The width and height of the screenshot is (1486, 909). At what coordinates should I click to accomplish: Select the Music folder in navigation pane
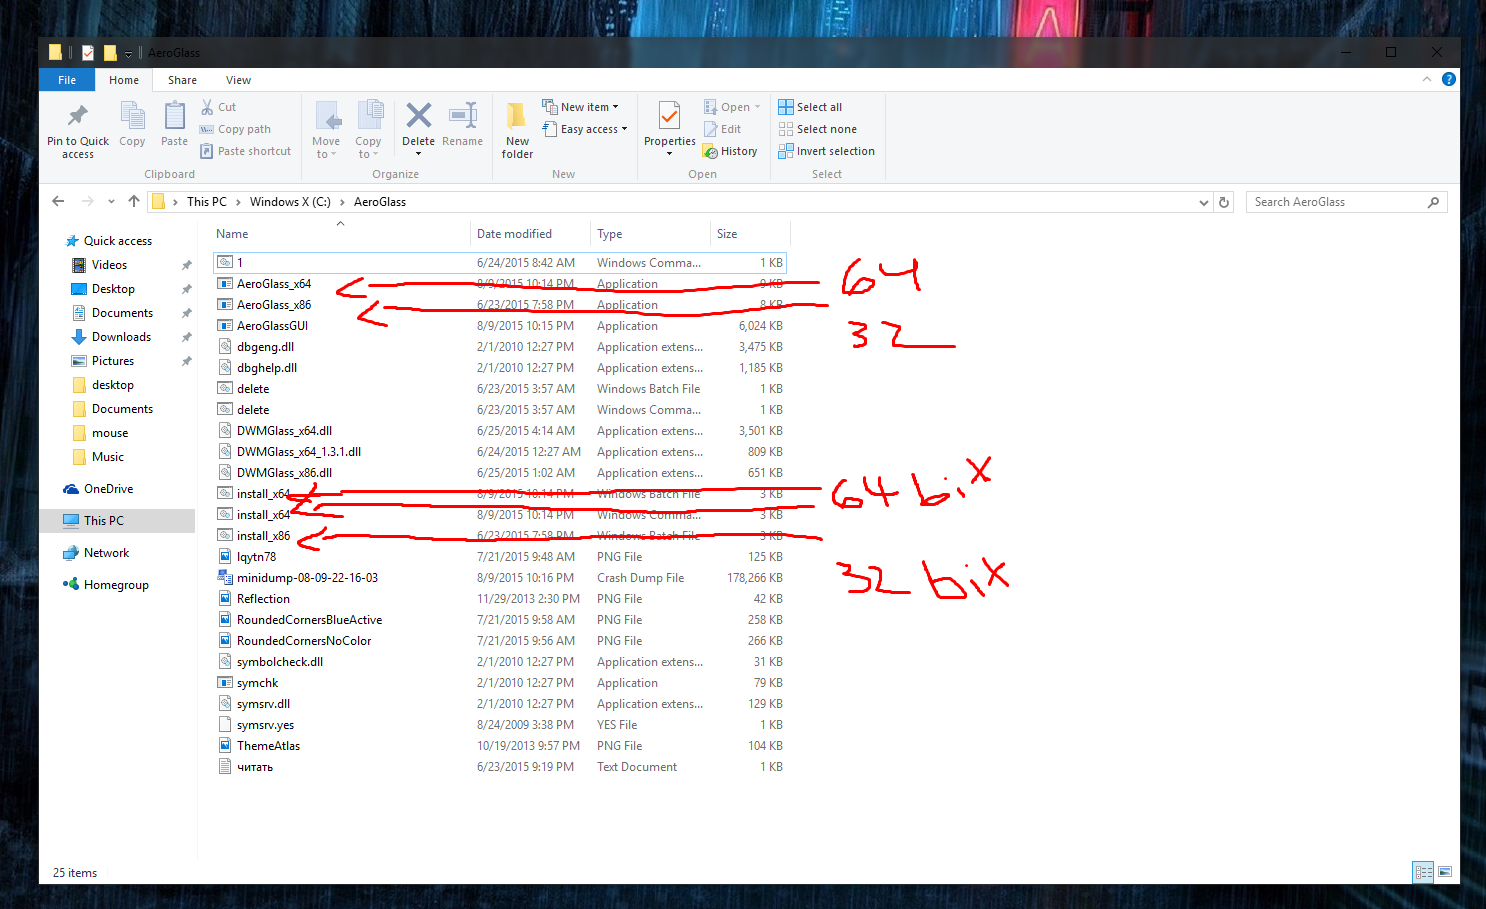point(107,457)
